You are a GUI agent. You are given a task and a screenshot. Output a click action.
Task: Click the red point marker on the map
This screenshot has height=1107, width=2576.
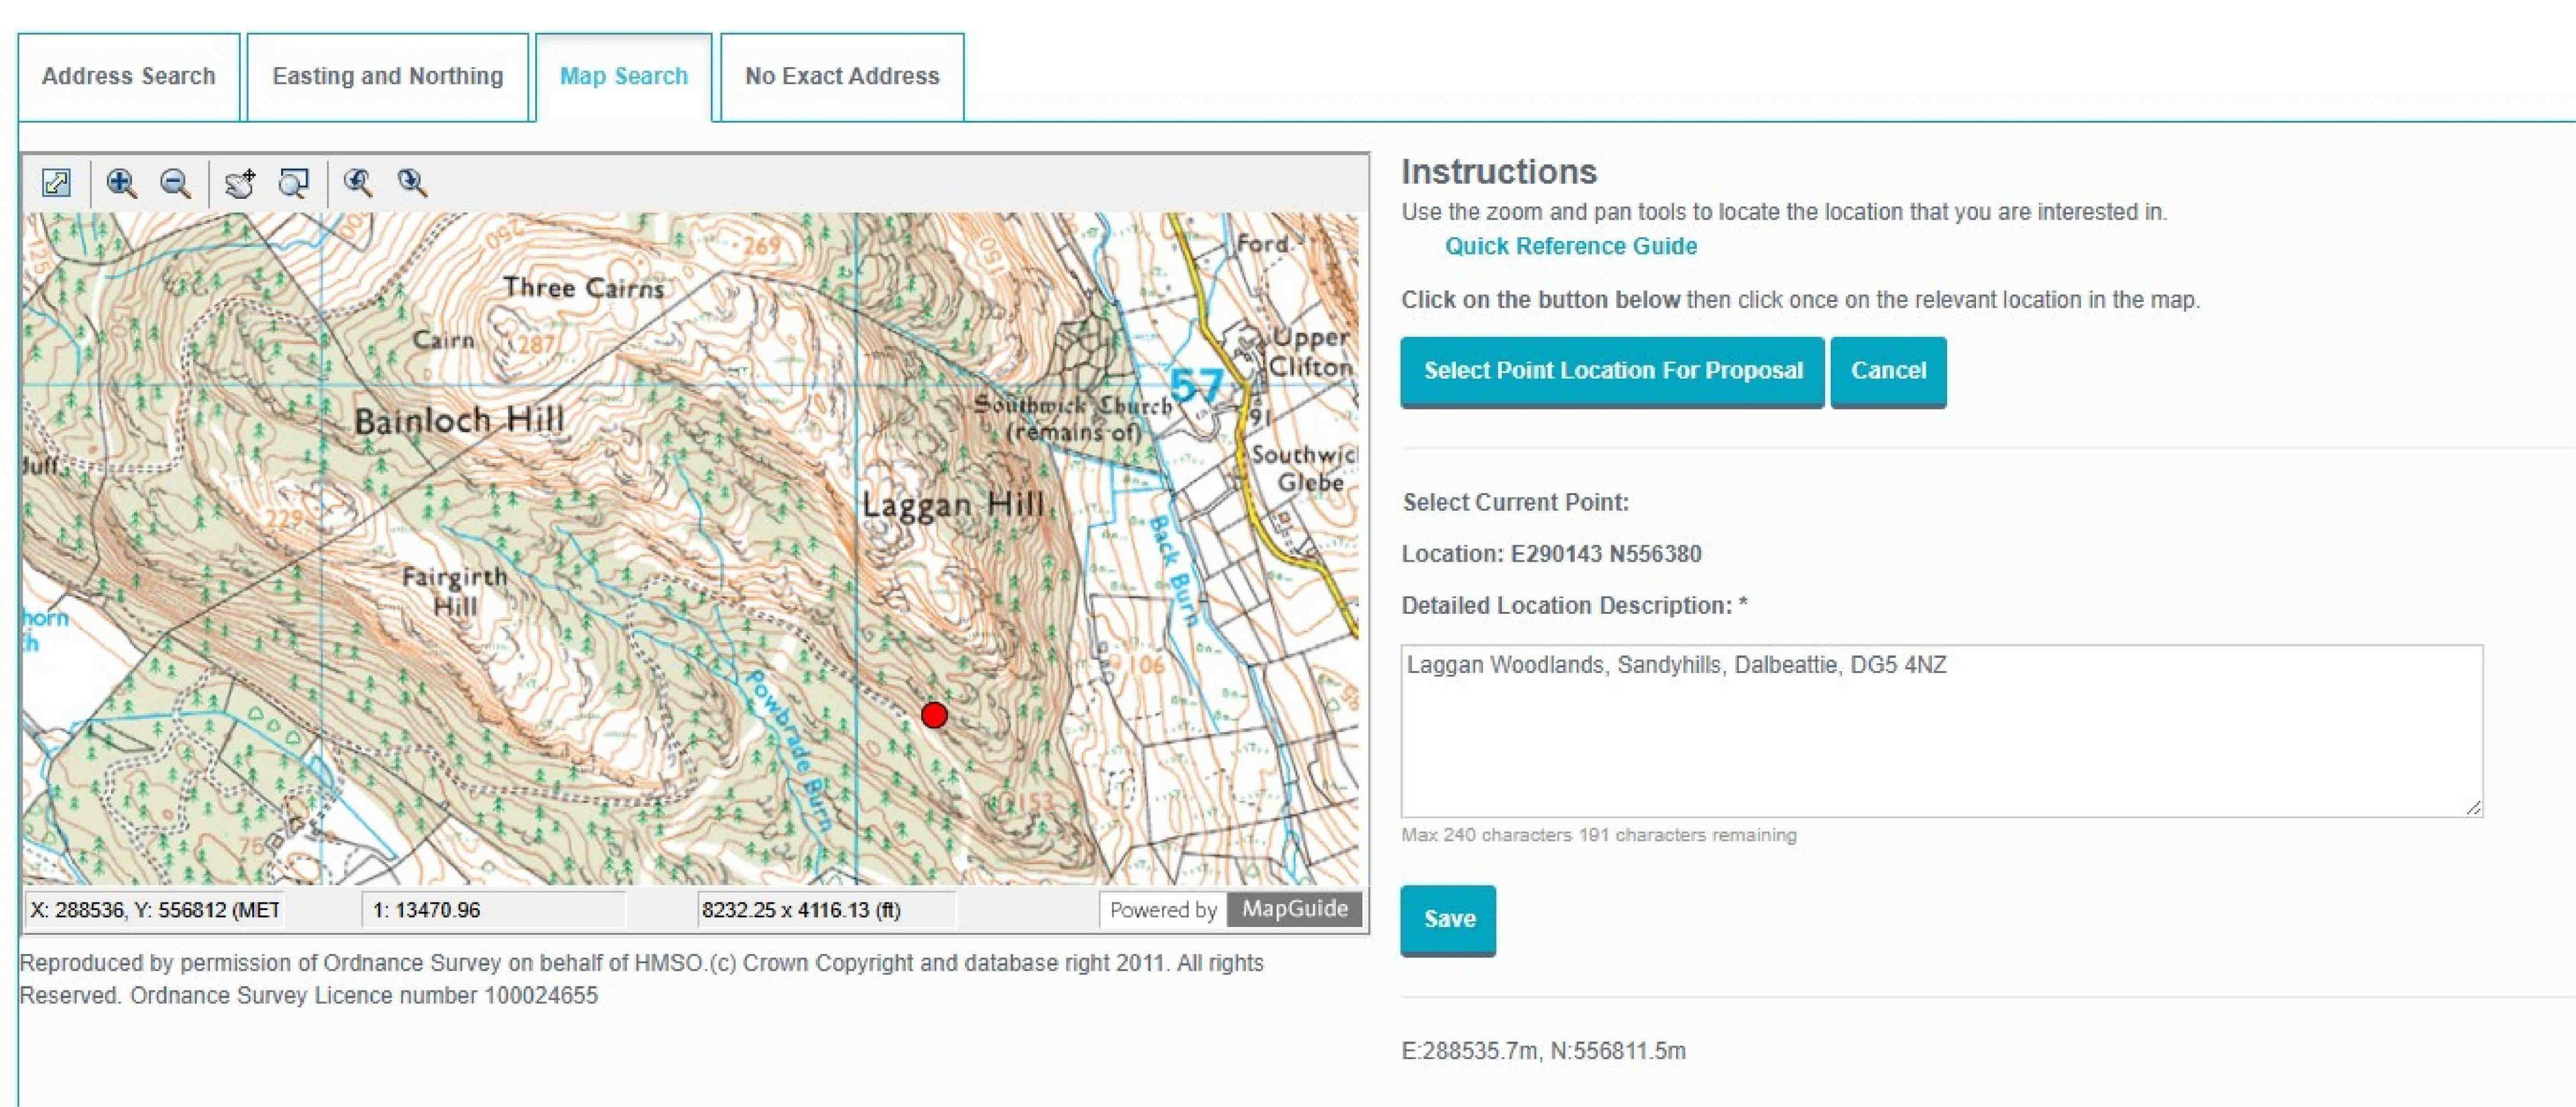(x=934, y=715)
